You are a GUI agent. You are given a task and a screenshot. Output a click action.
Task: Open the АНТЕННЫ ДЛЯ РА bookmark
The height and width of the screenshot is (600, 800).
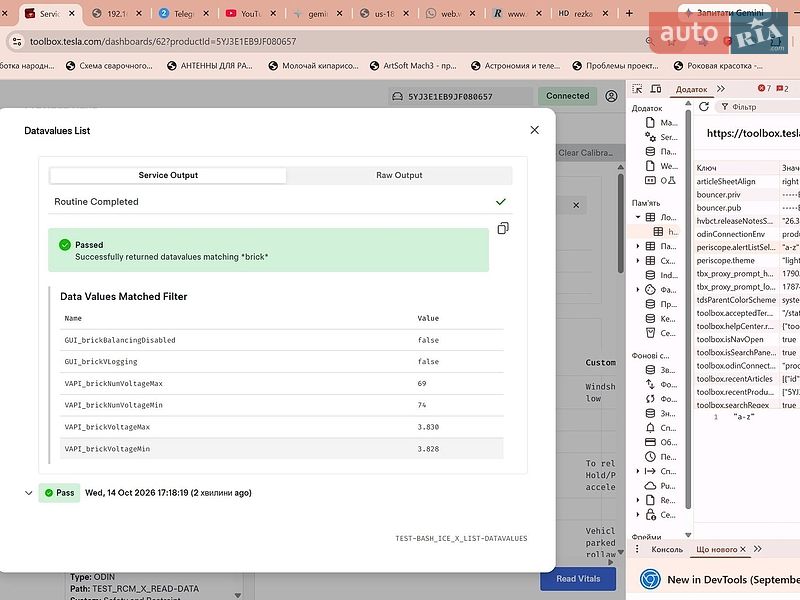210,65
